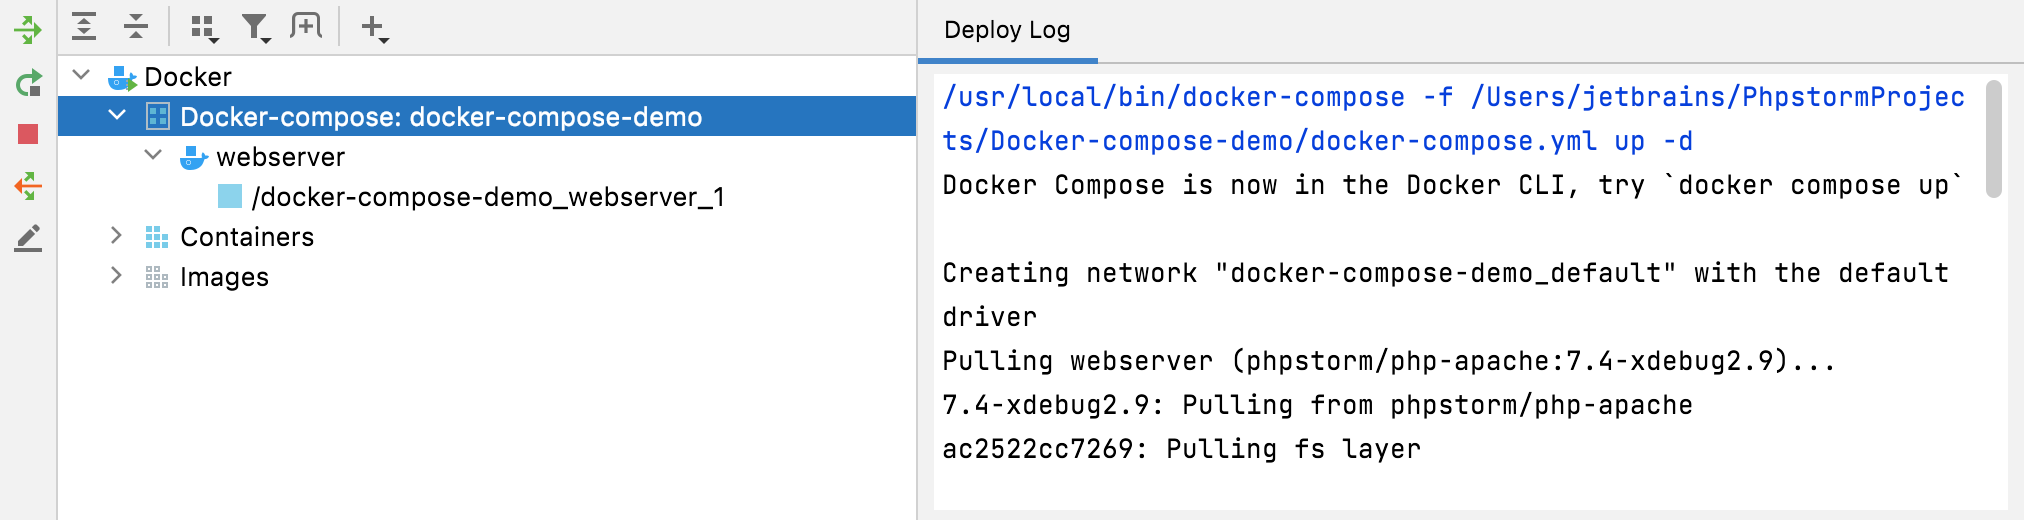Collapse the Docker-compose: docker-compose-demo node
The width and height of the screenshot is (2024, 520).
[117, 115]
